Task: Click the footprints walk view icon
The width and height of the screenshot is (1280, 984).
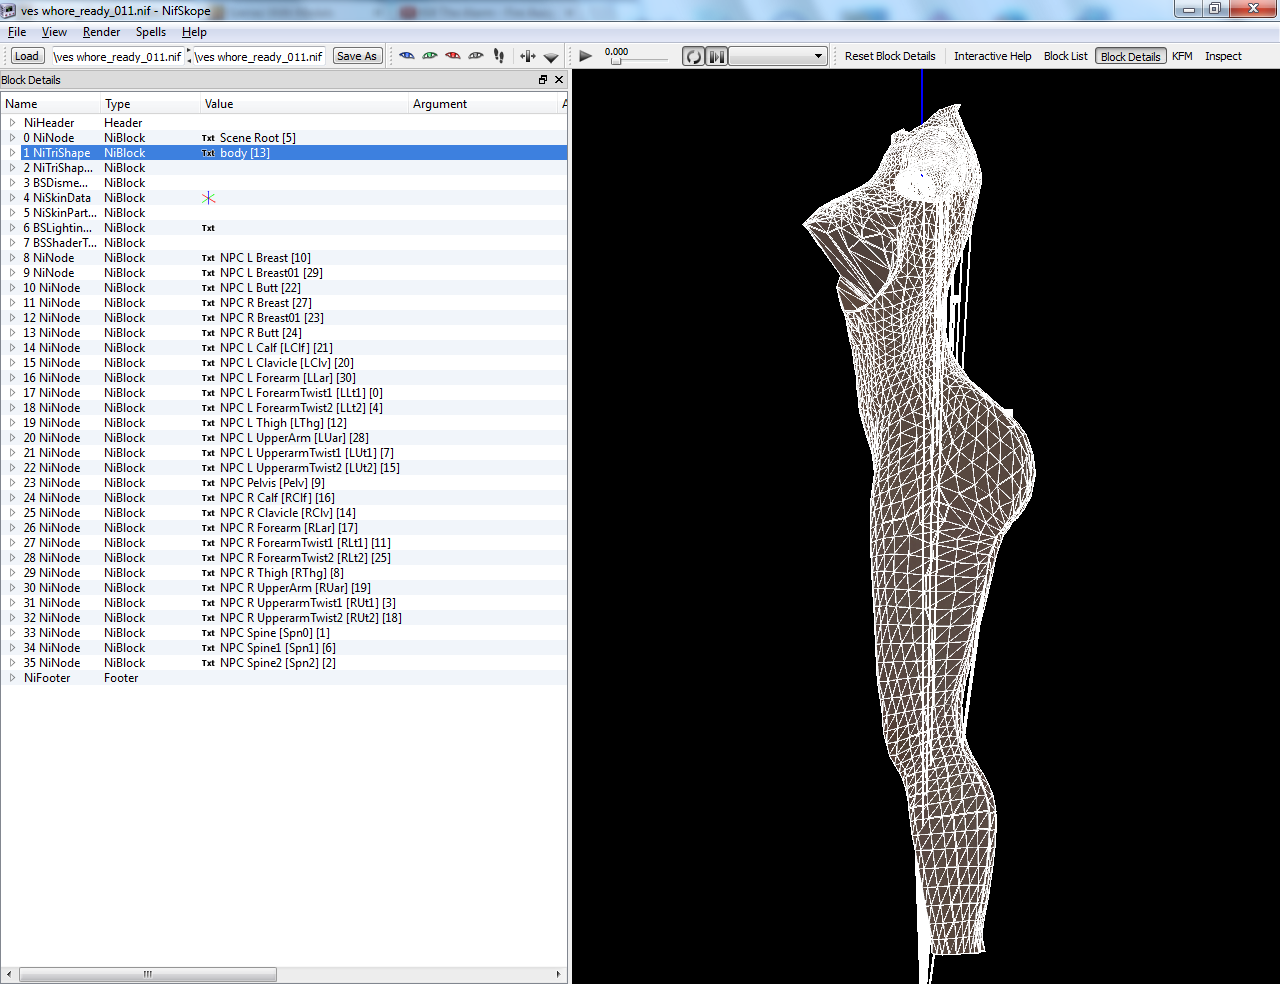Action: [499, 56]
